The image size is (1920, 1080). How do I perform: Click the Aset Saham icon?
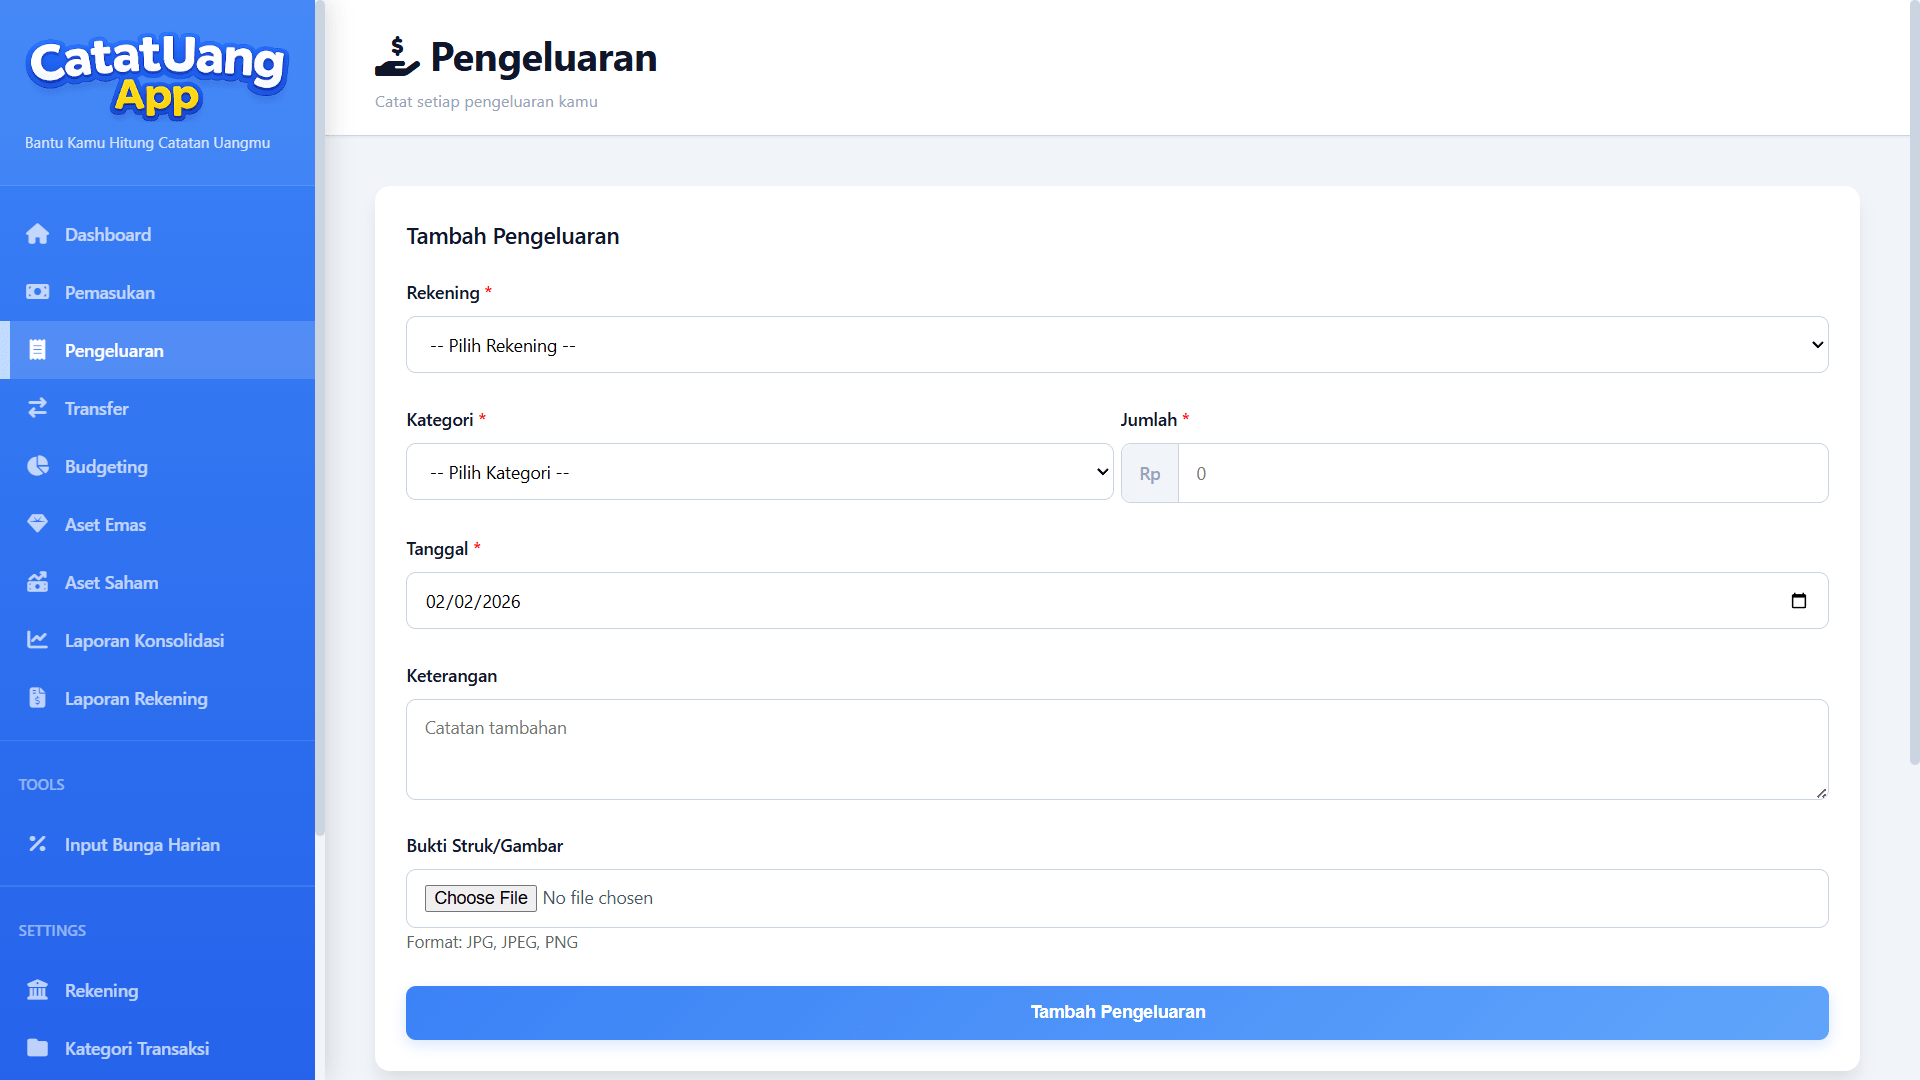[x=38, y=582]
